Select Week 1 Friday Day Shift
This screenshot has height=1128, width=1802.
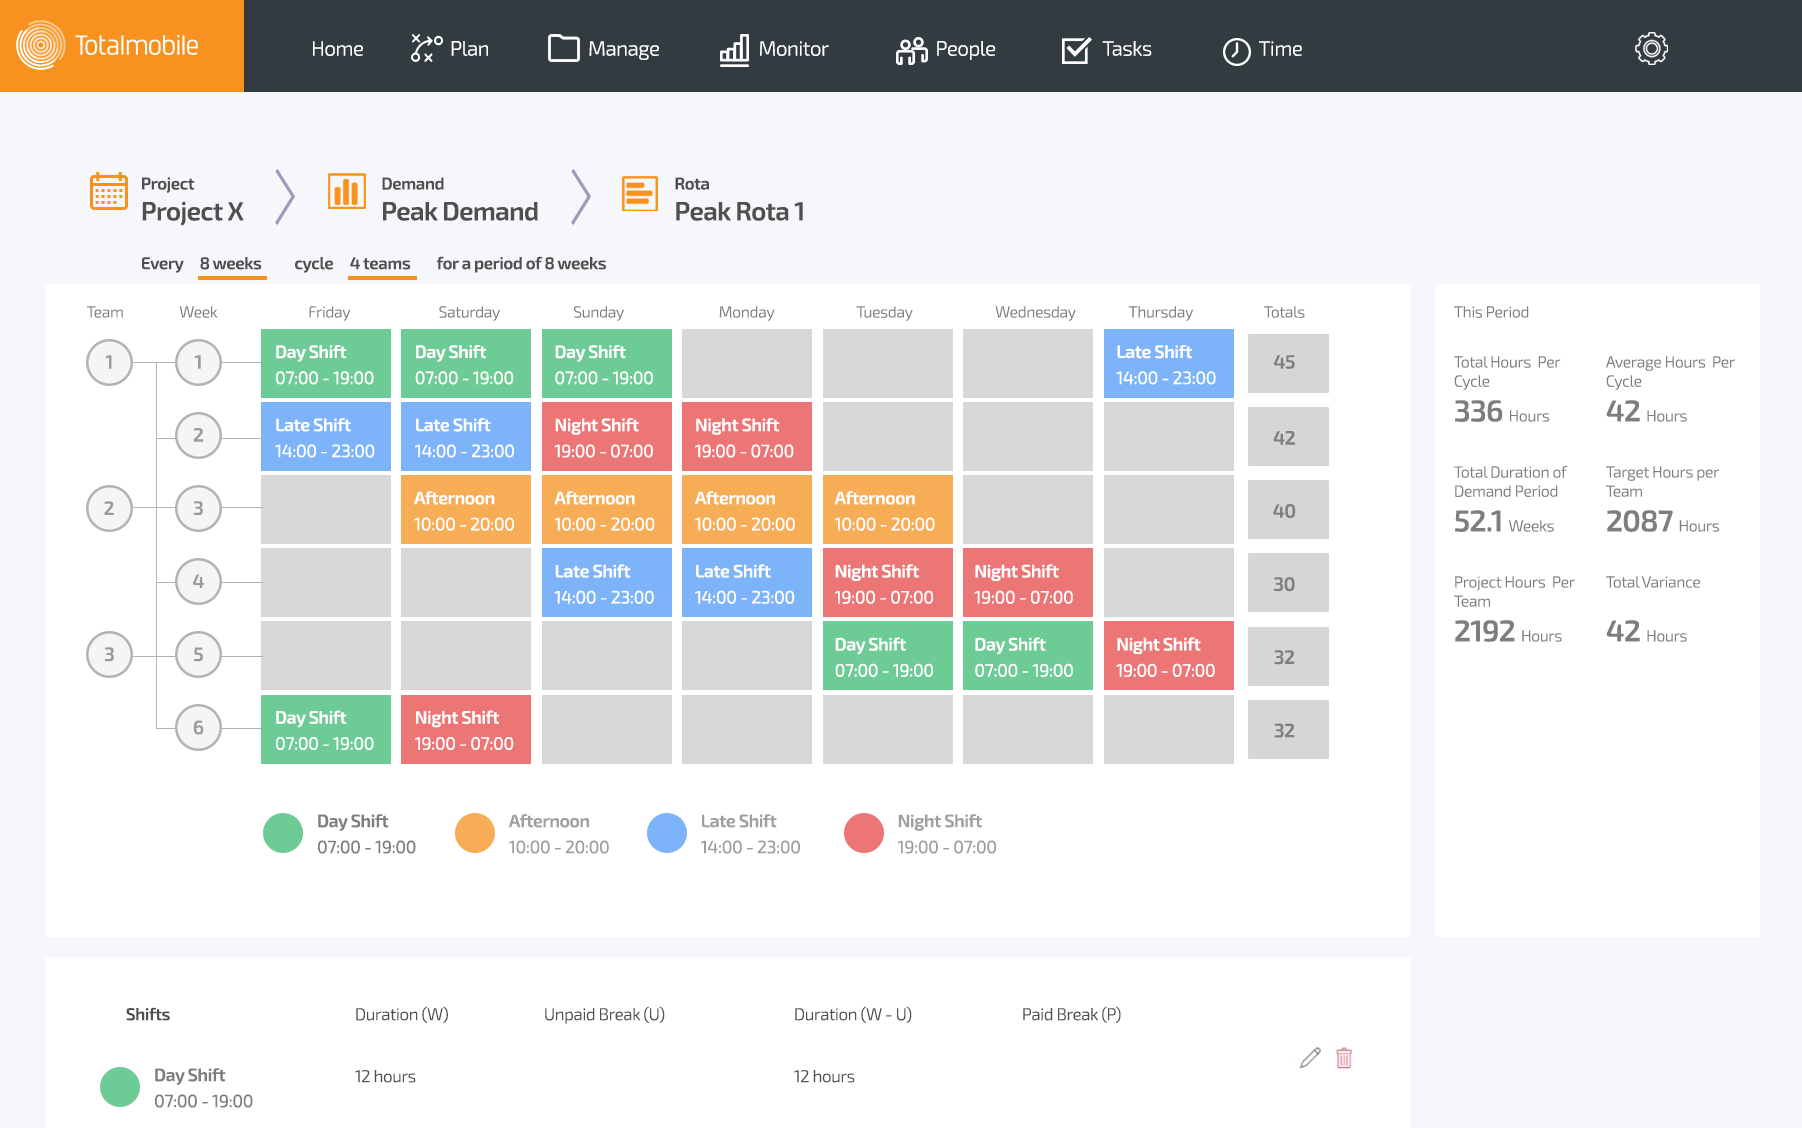[326, 364]
